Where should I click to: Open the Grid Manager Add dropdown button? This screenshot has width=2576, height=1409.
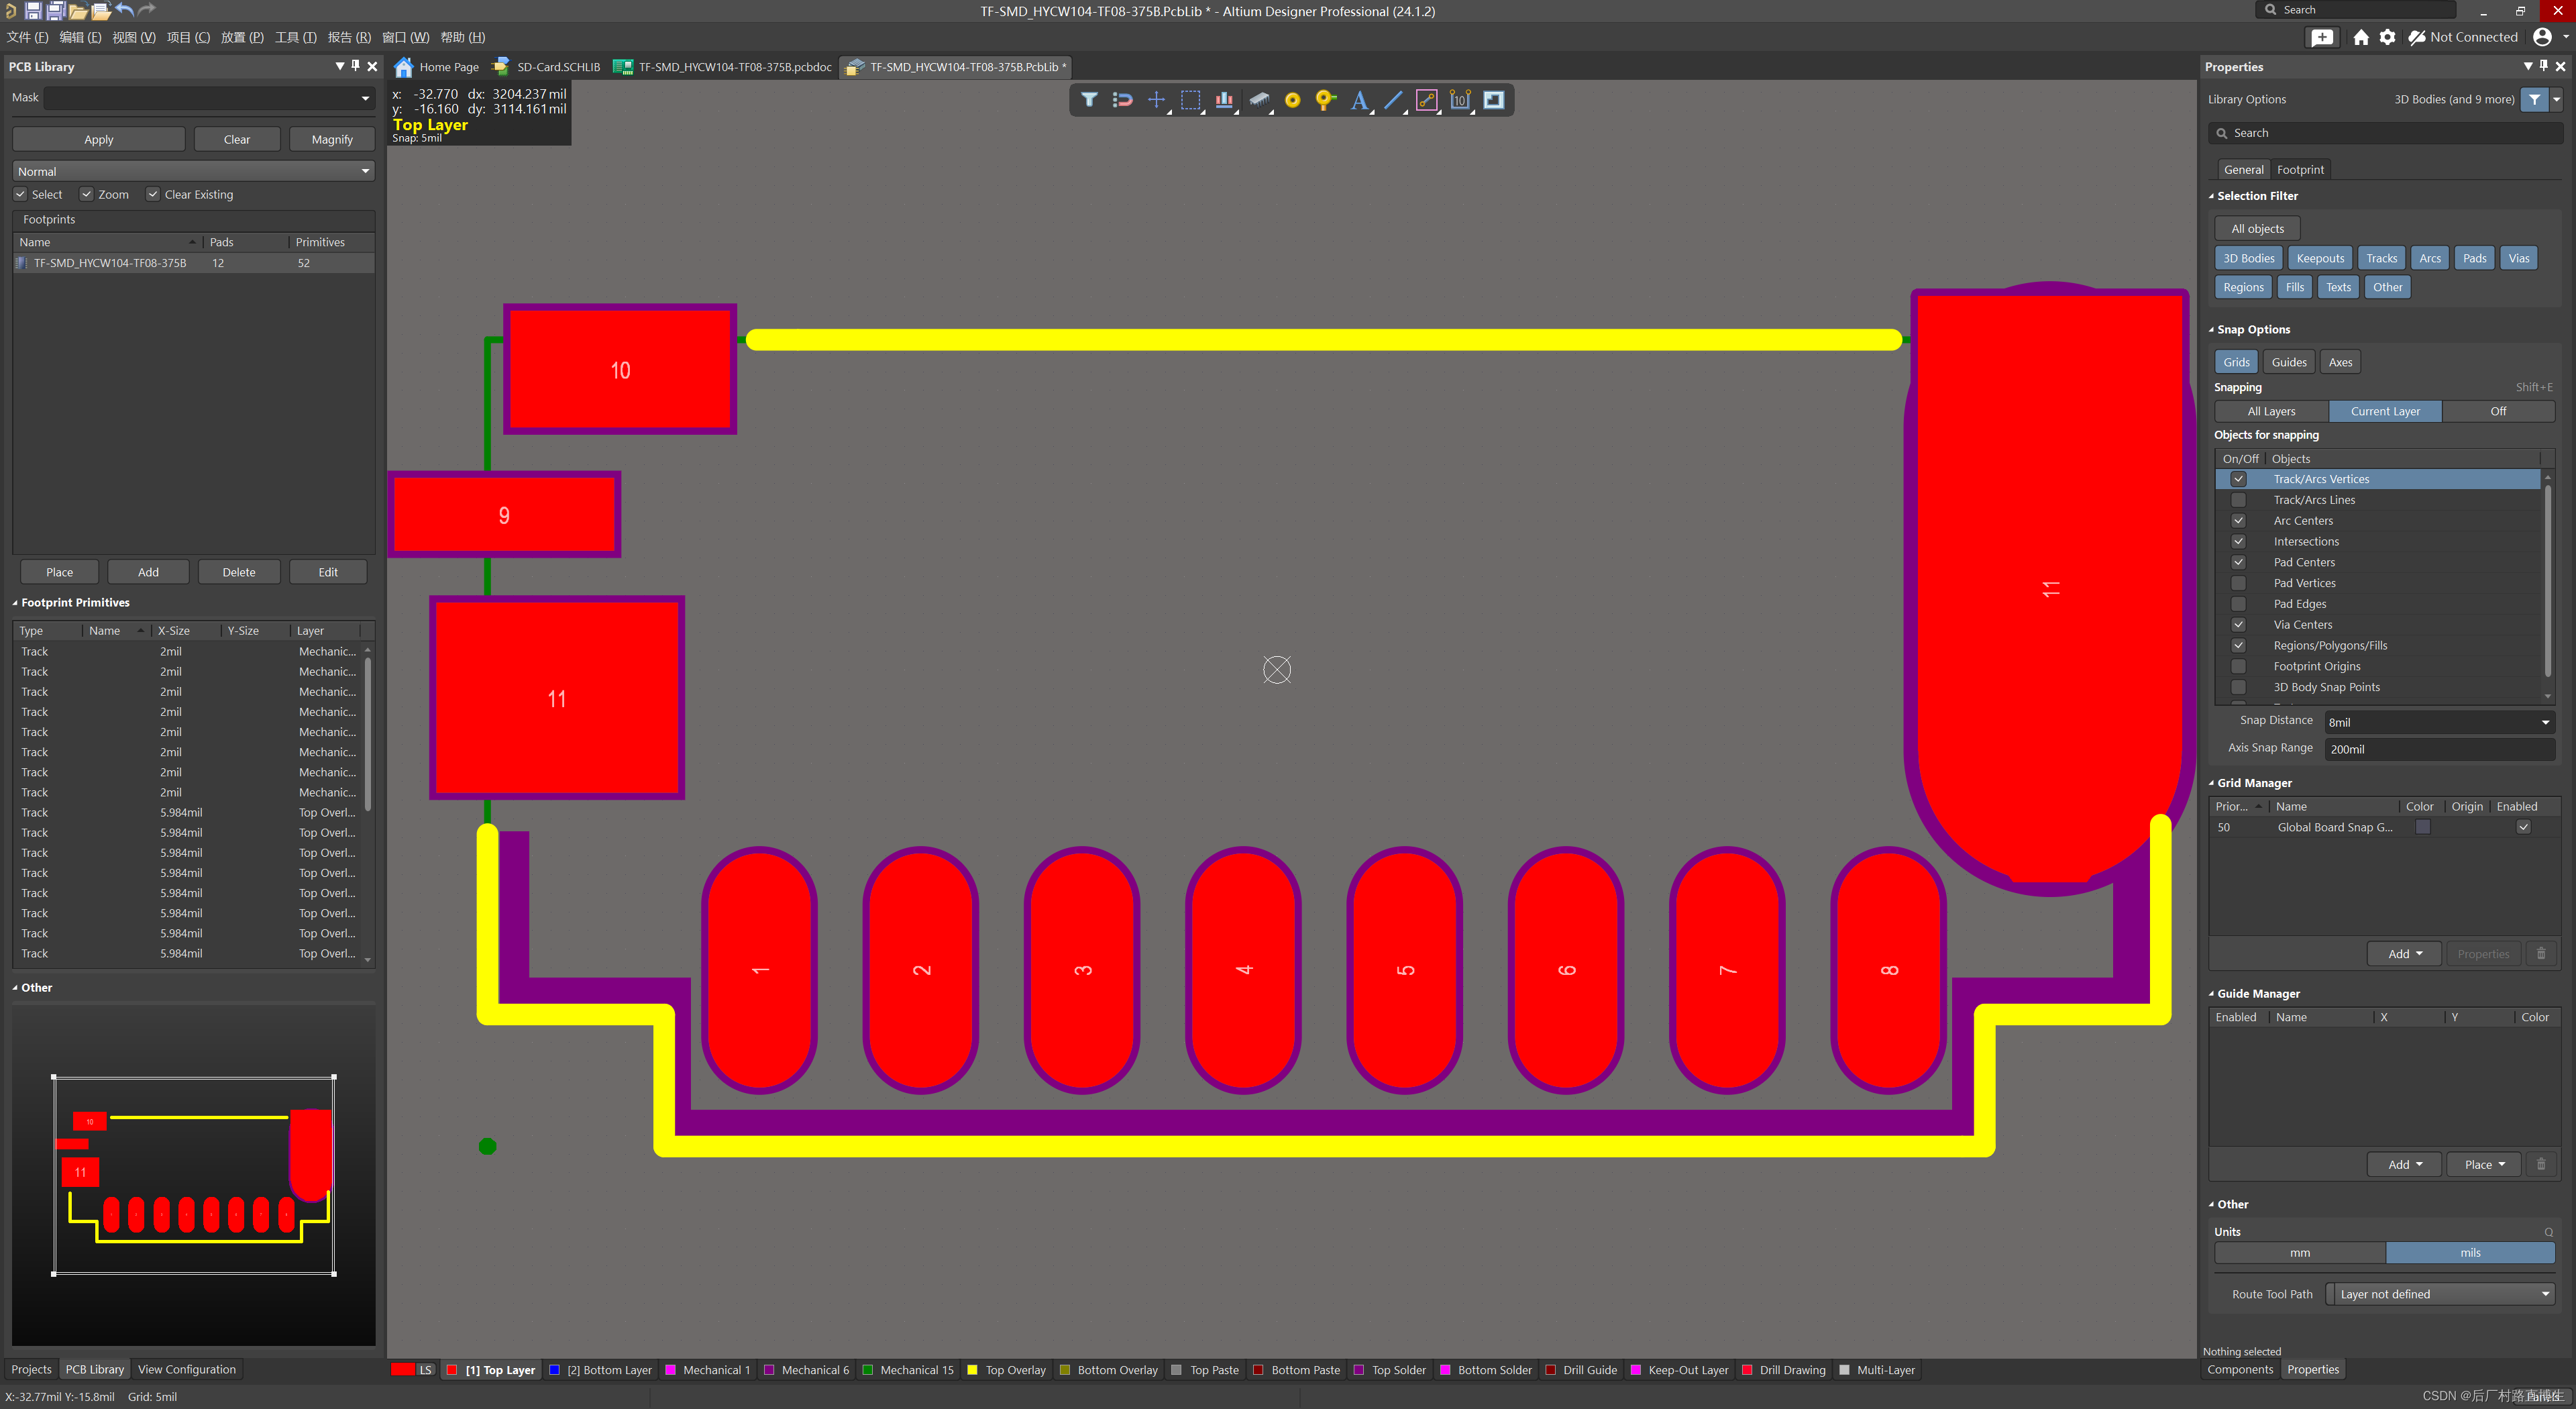tap(2405, 954)
